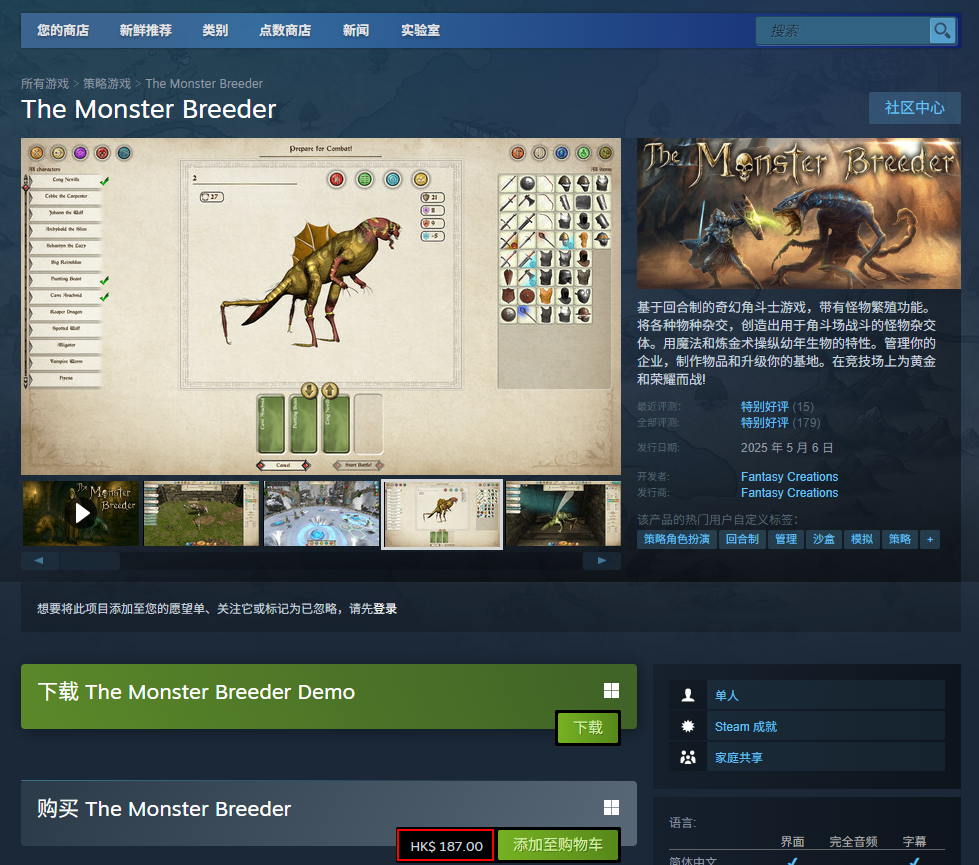The image size is (979, 865).
Task: Open the 社区中心 community hub
Action: [x=914, y=108]
